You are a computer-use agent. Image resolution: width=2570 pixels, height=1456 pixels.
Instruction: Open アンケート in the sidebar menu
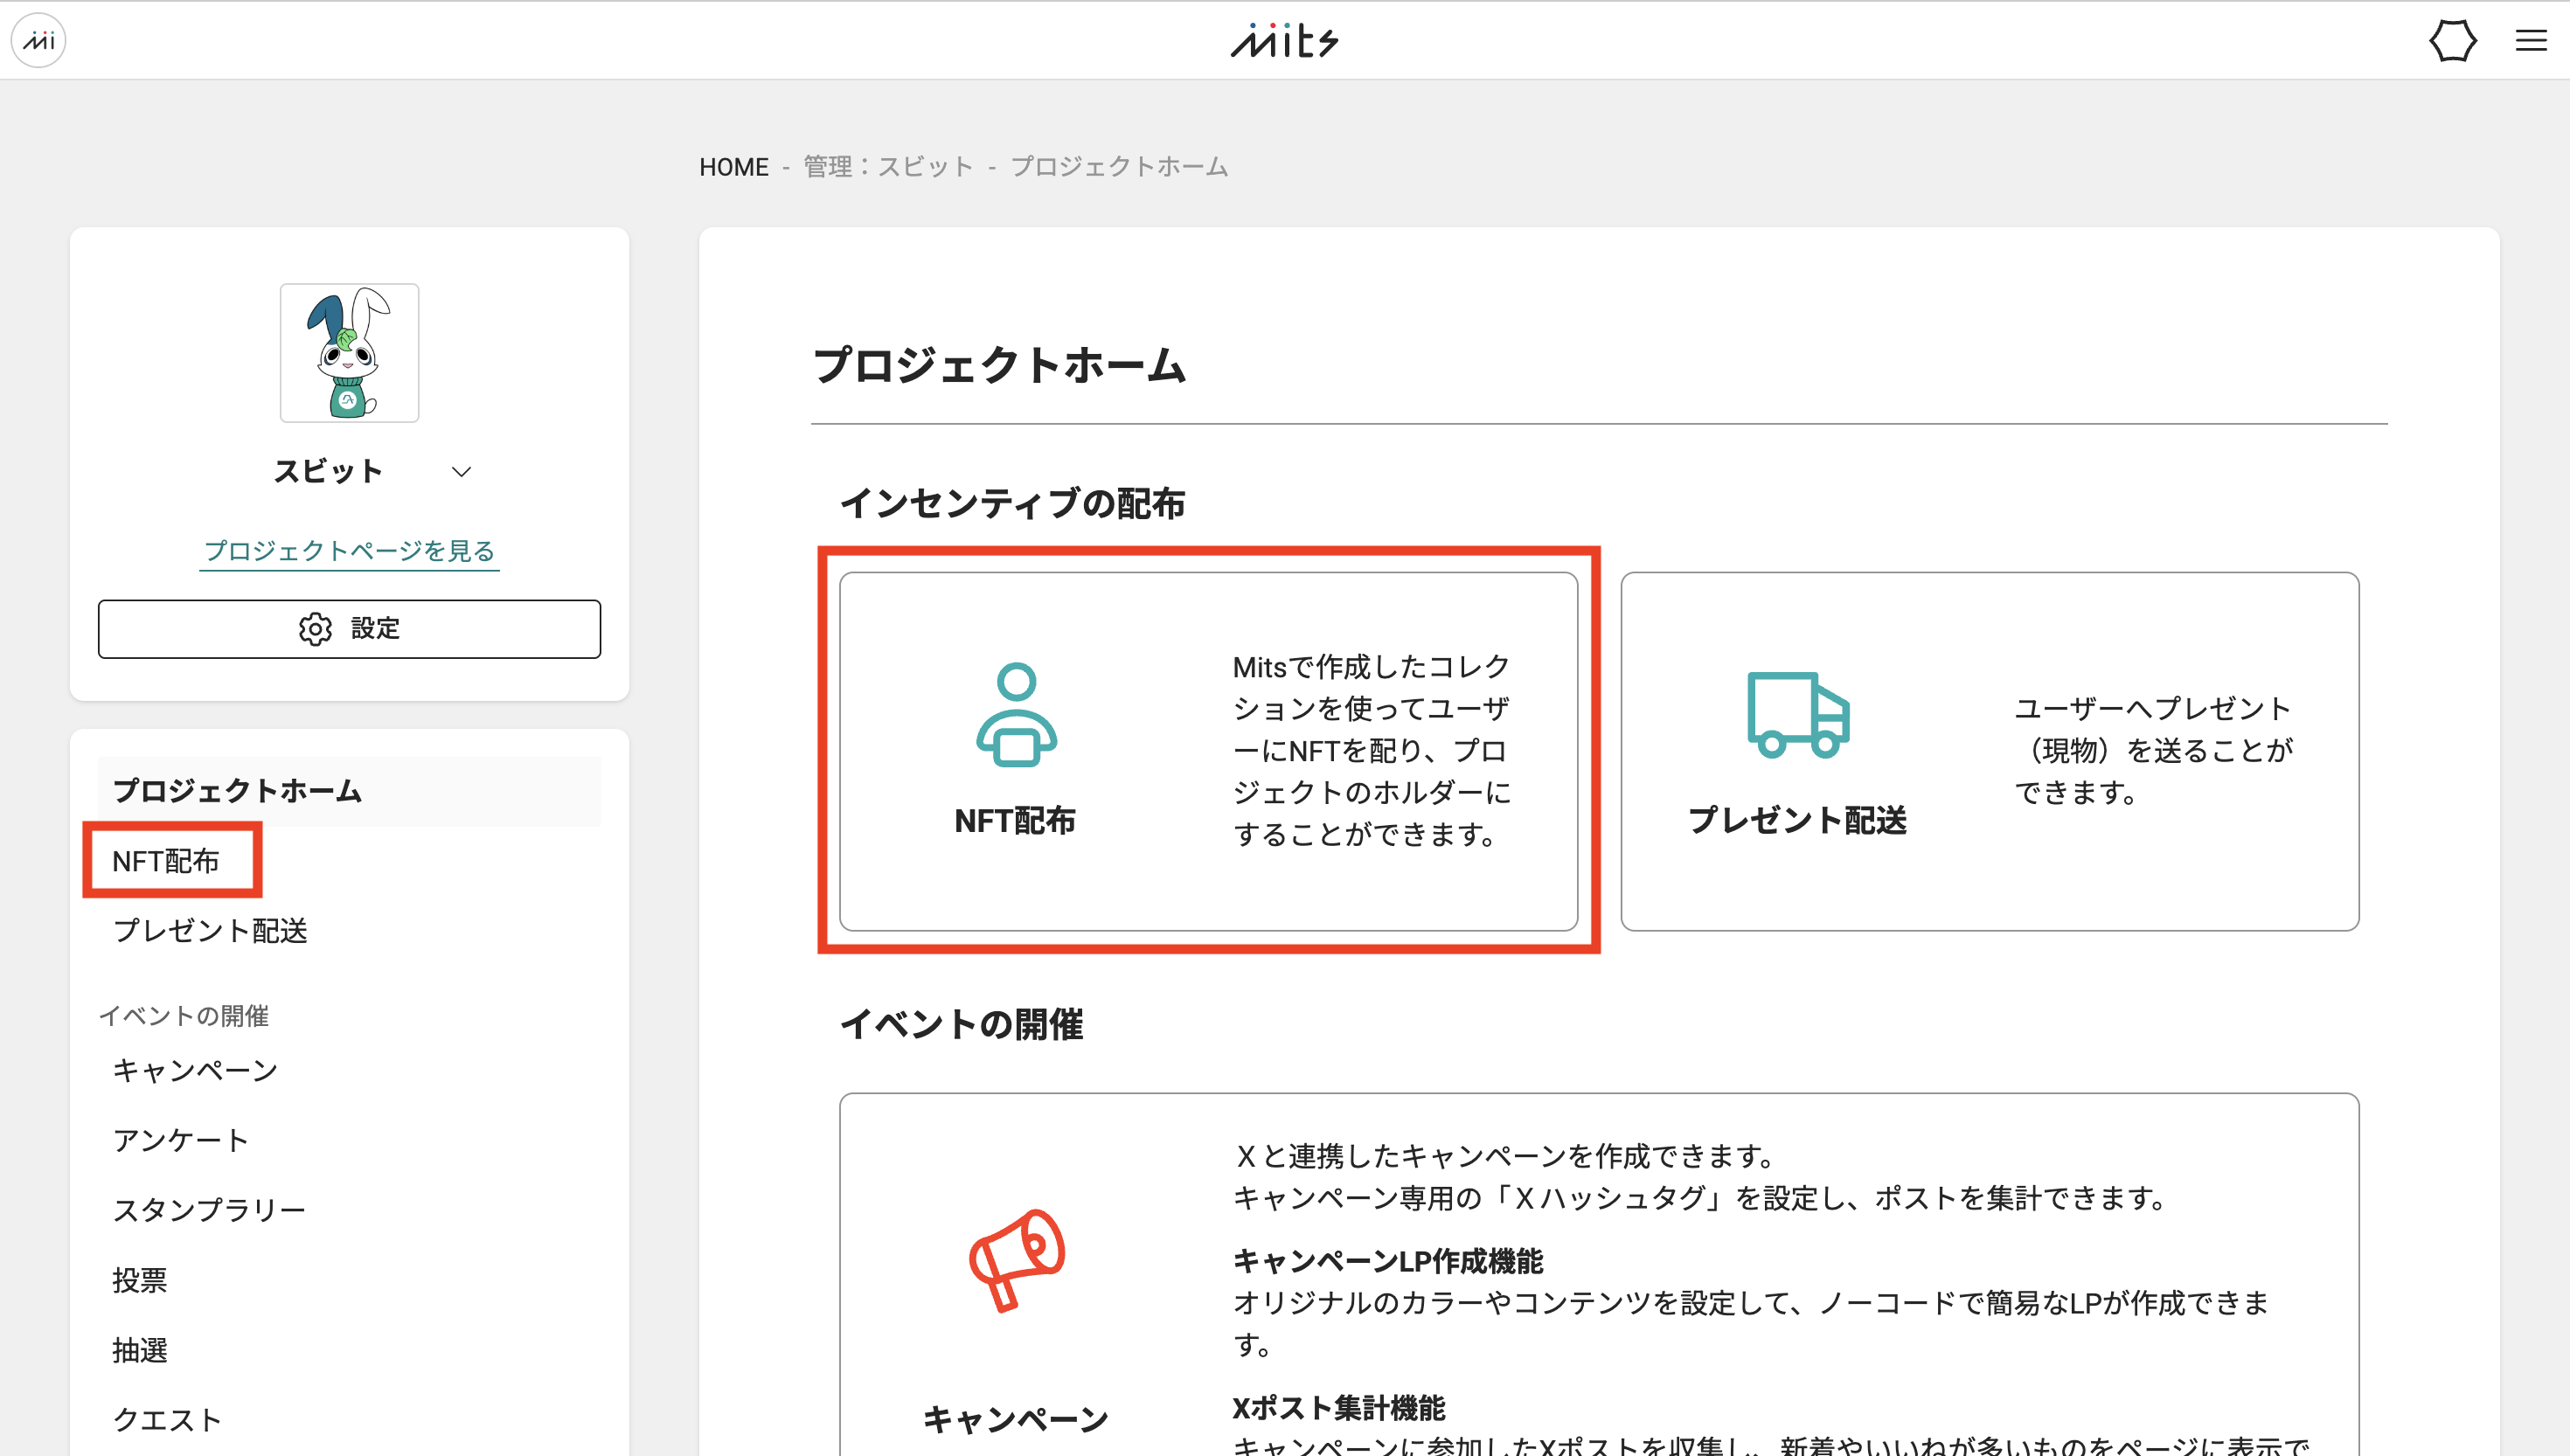pyautogui.click(x=181, y=1140)
